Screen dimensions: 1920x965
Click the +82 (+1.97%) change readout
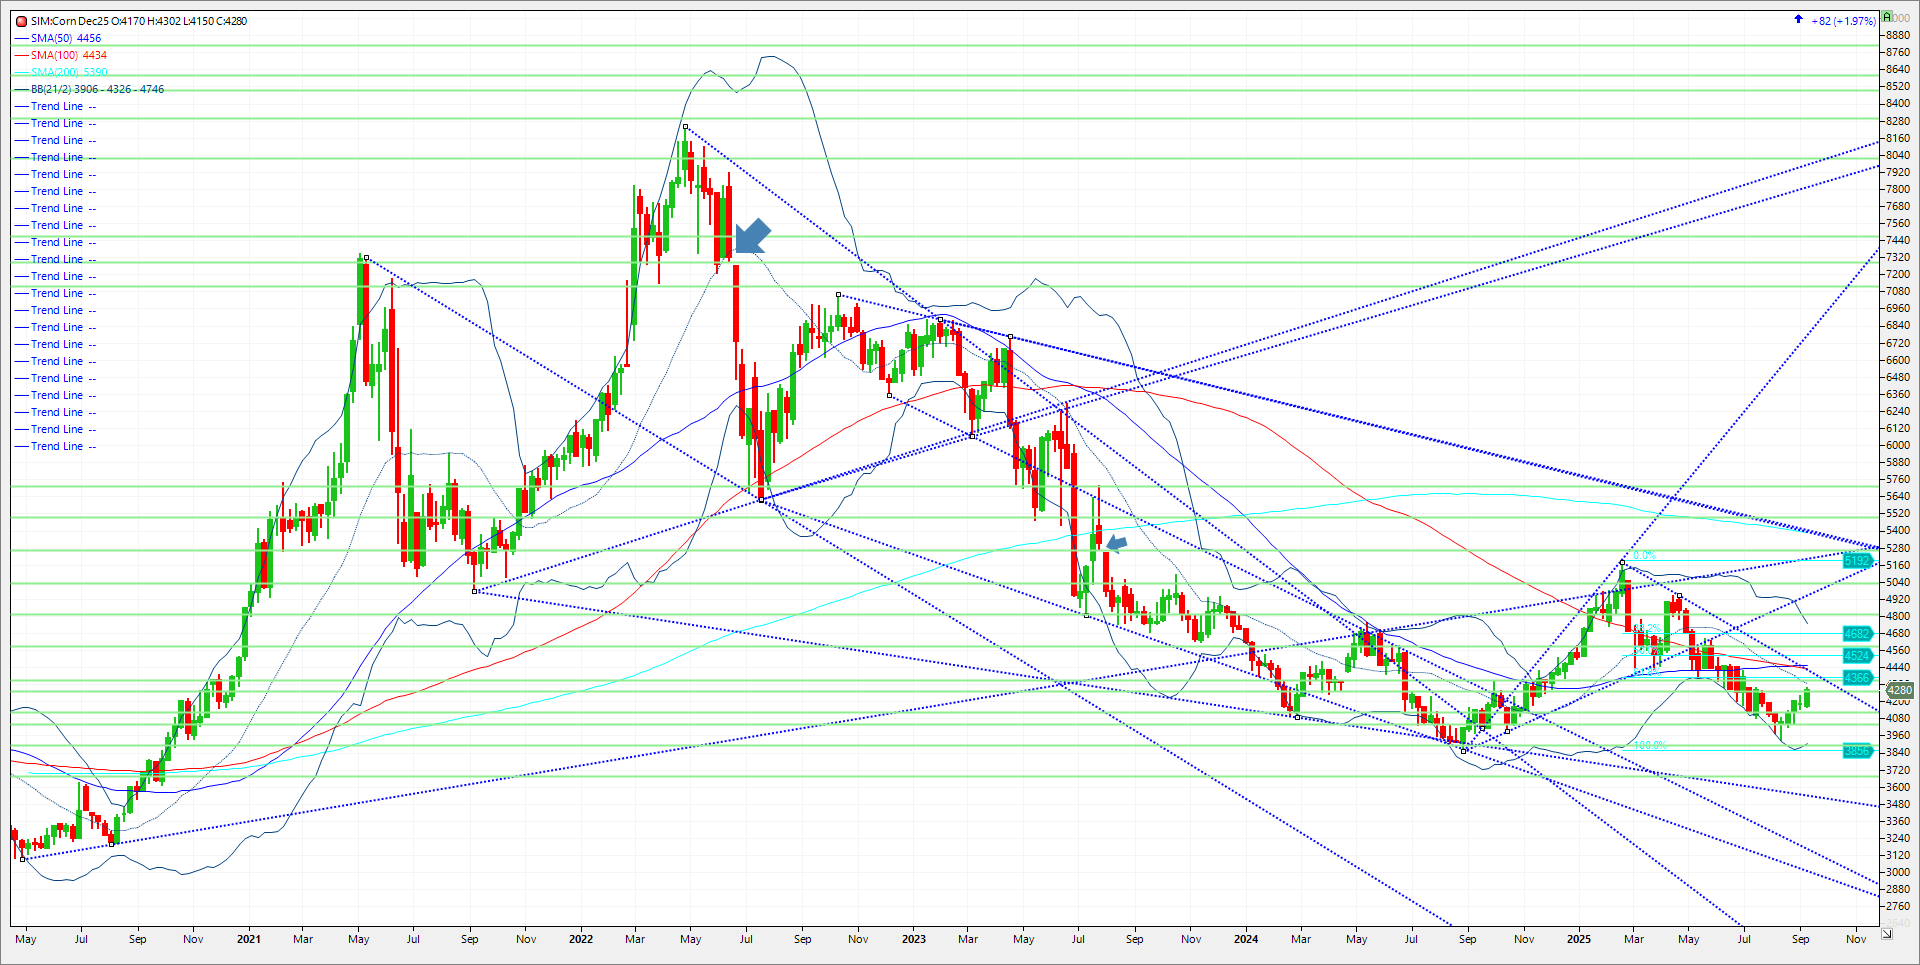pos(1845,20)
